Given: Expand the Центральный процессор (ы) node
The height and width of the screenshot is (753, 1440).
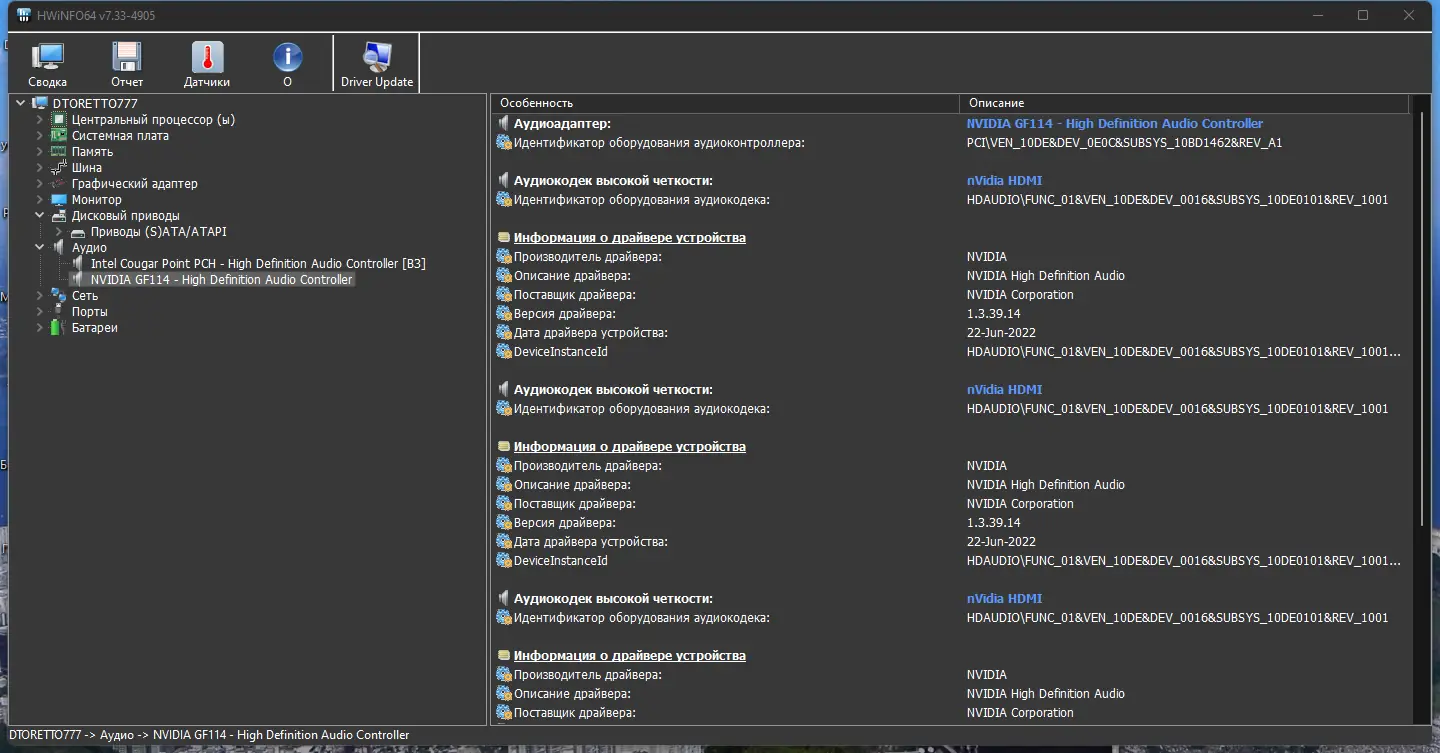Looking at the screenshot, I should coord(40,119).
